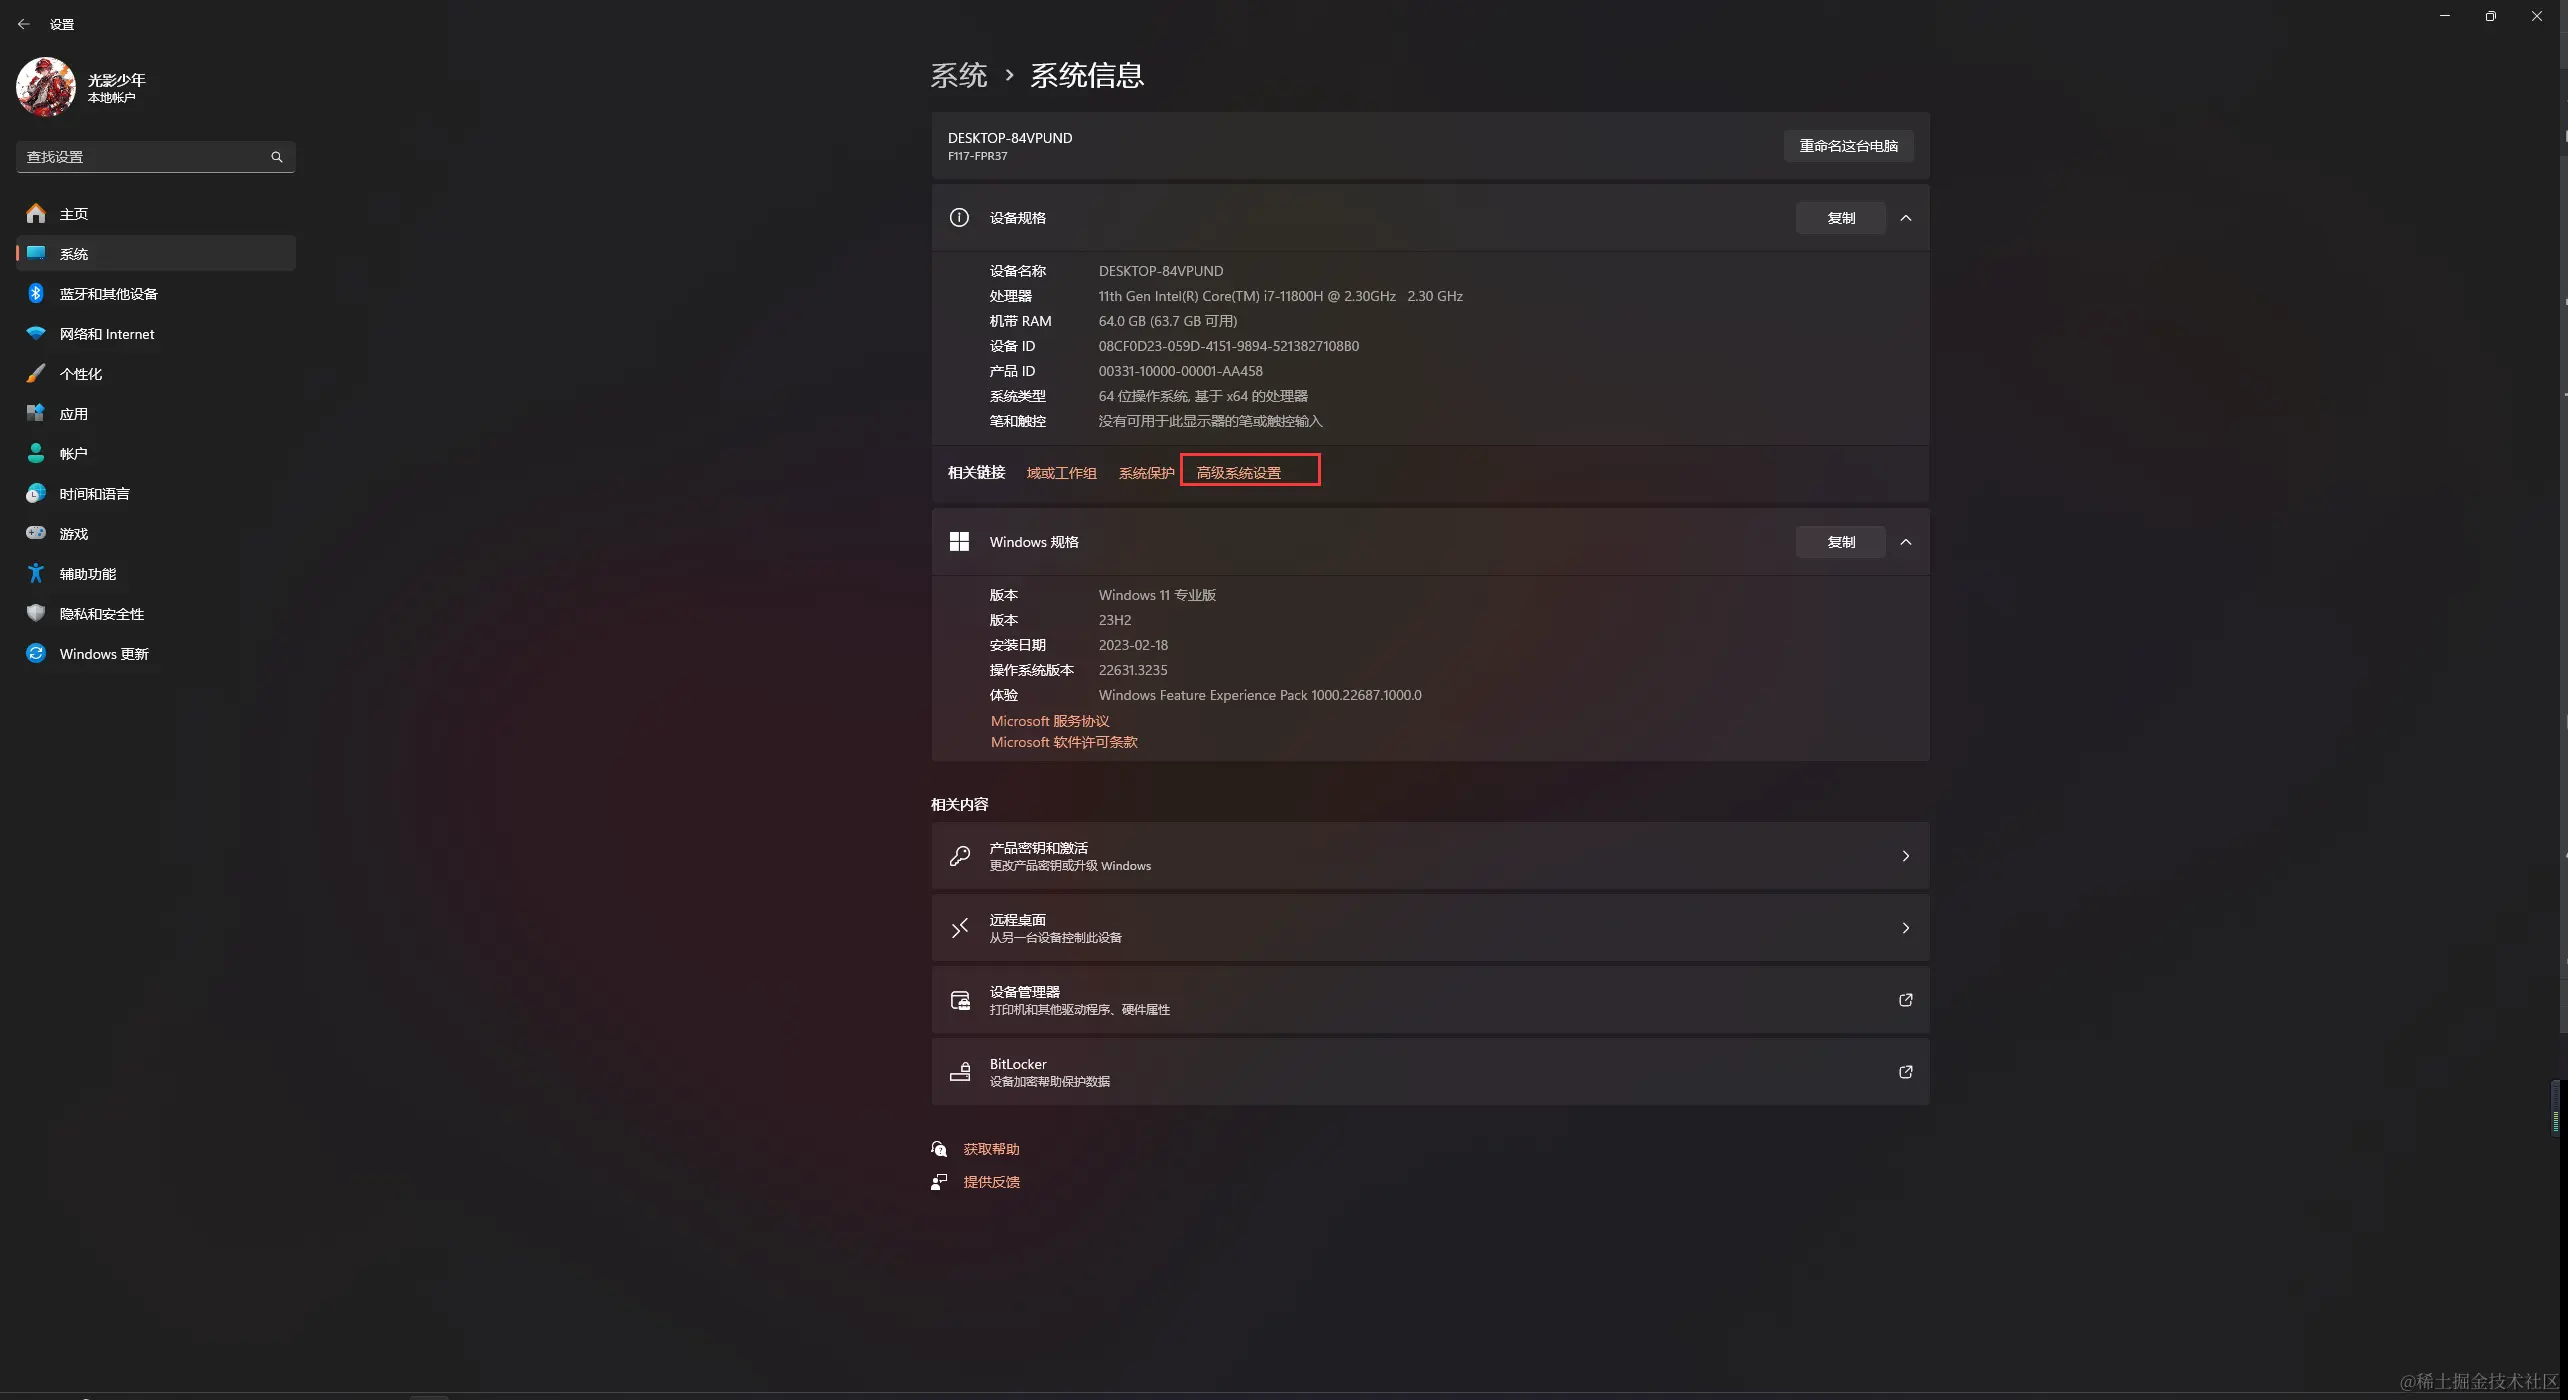2568x1400 pixels.
Task: Click the search magnifier in 查找设置
Action: pos(277,157)
